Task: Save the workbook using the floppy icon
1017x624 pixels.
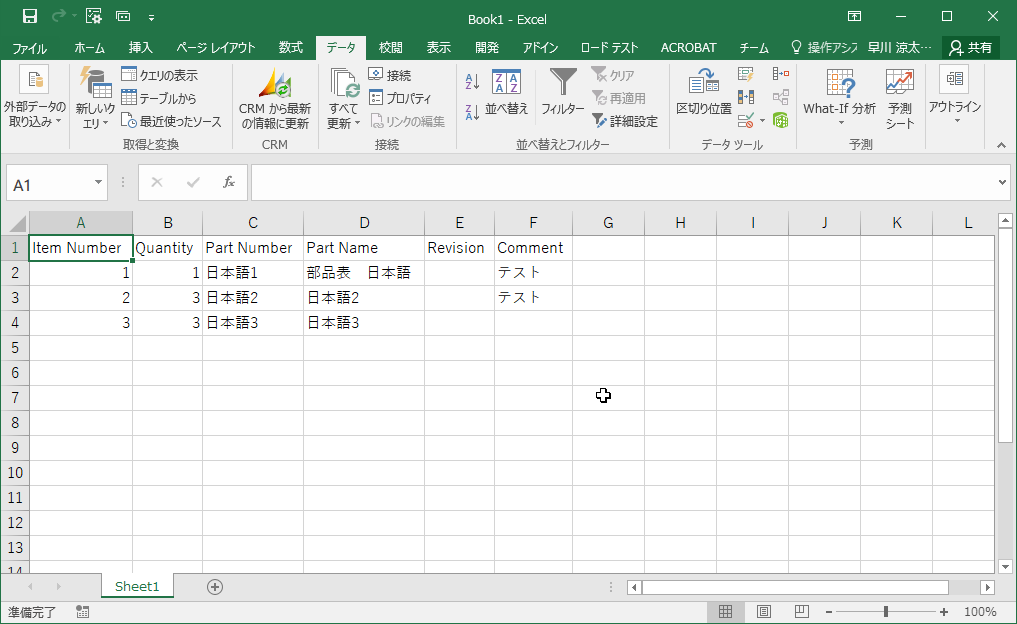Action: pos(30,17)
